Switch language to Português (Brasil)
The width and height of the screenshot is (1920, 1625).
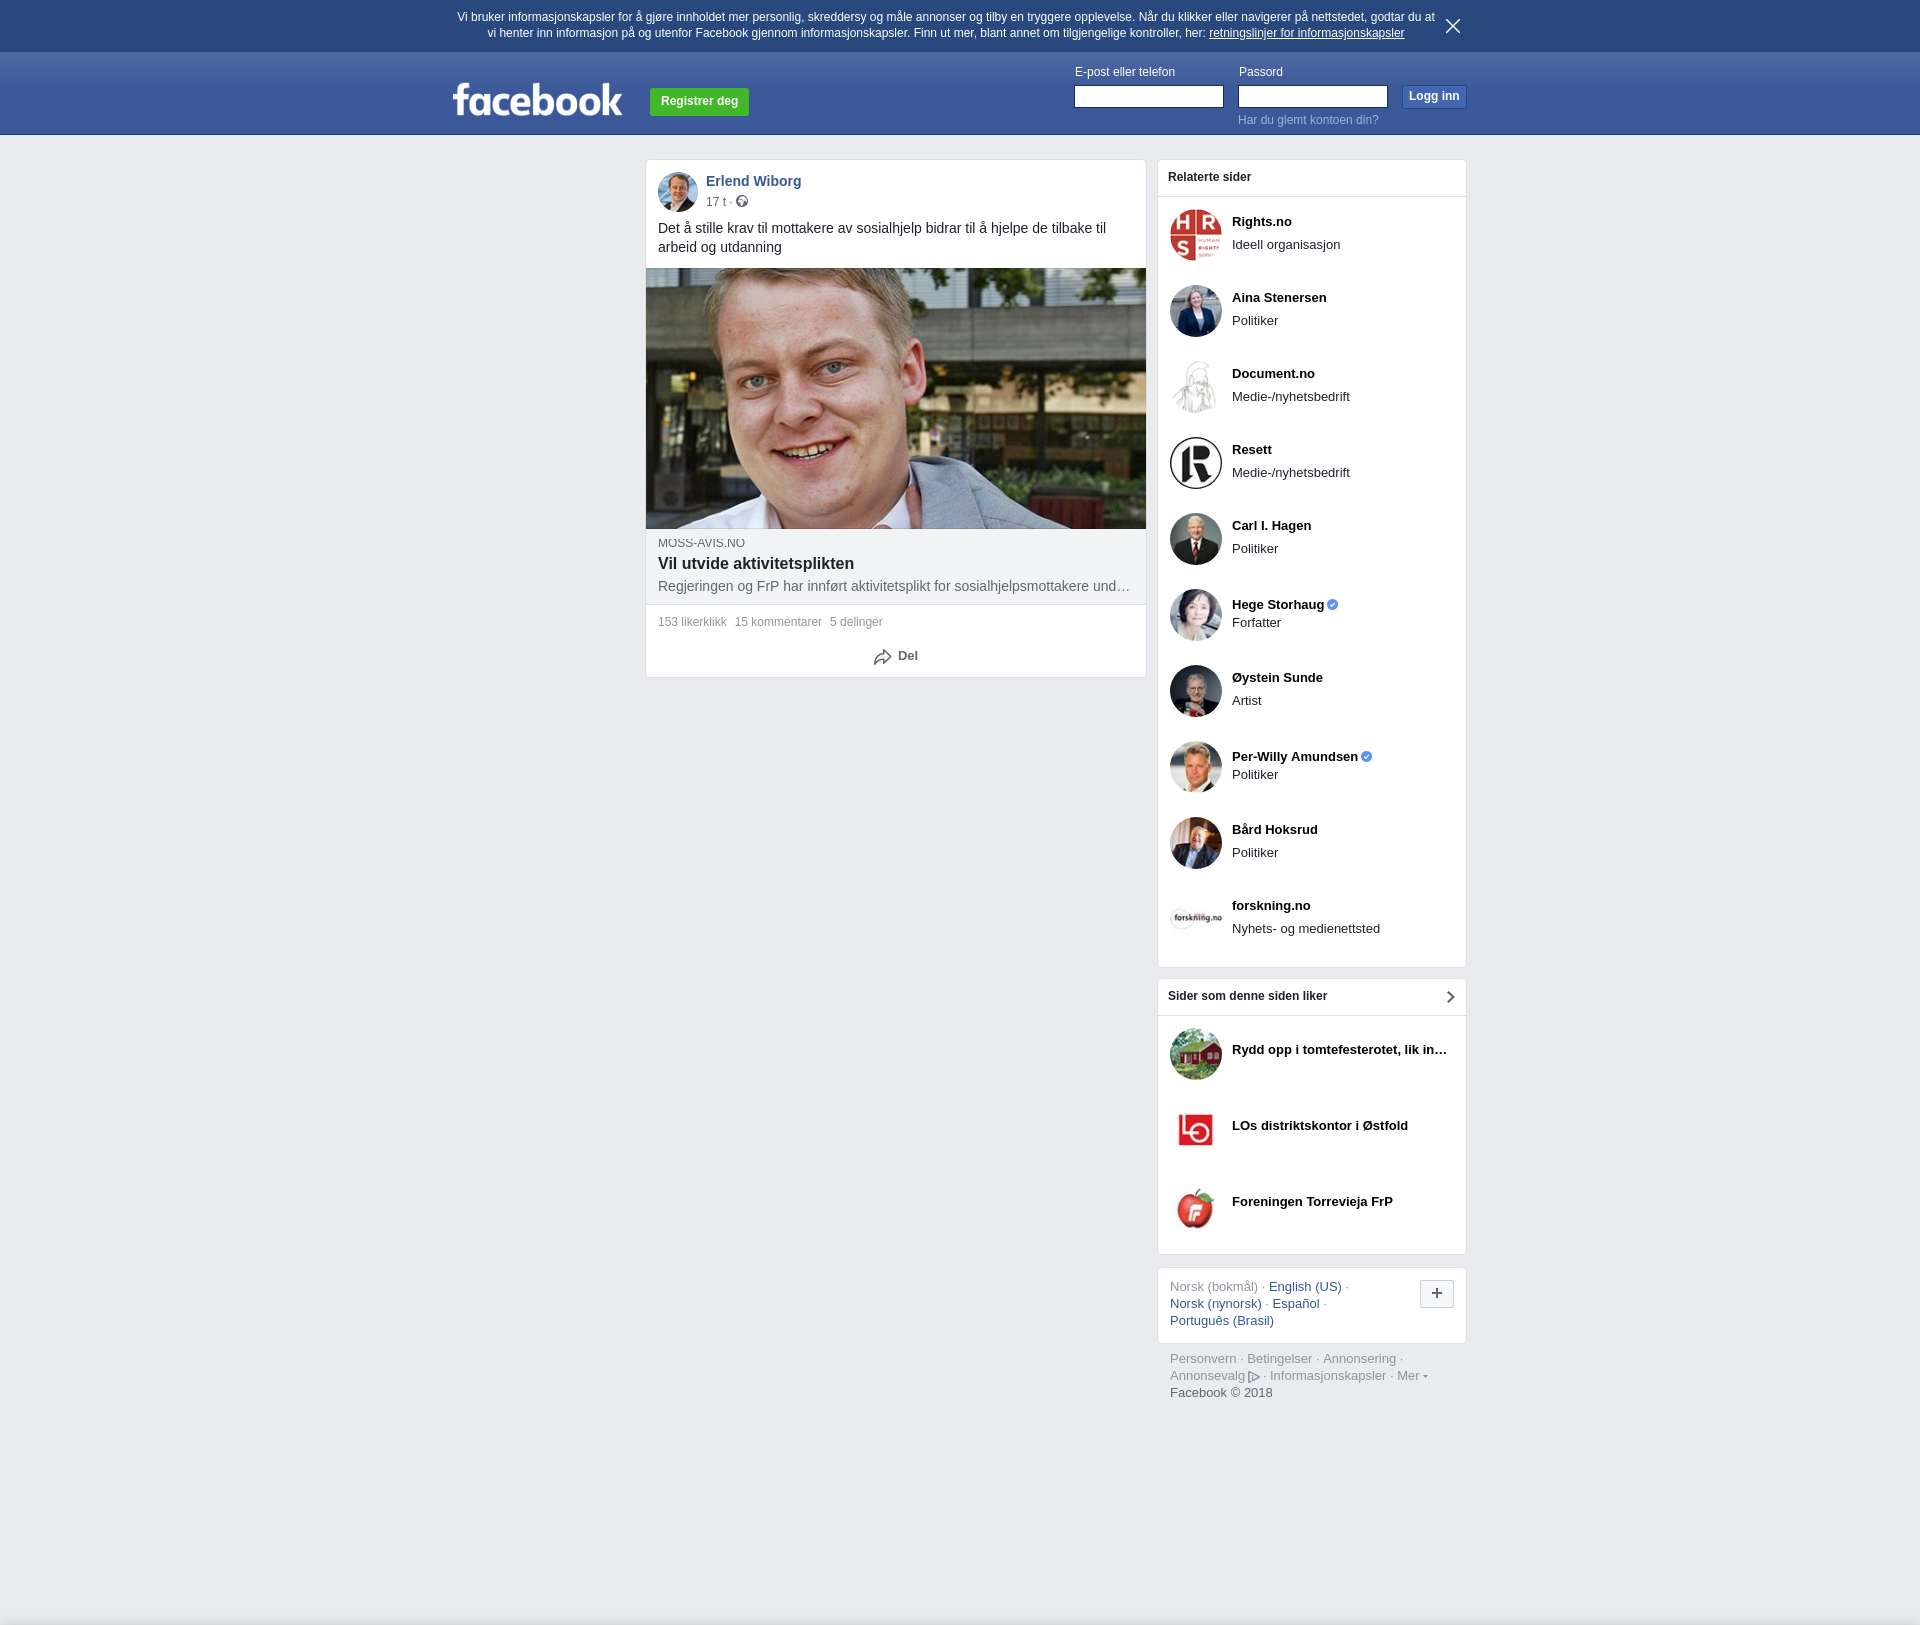(x=1222, y=1321)
